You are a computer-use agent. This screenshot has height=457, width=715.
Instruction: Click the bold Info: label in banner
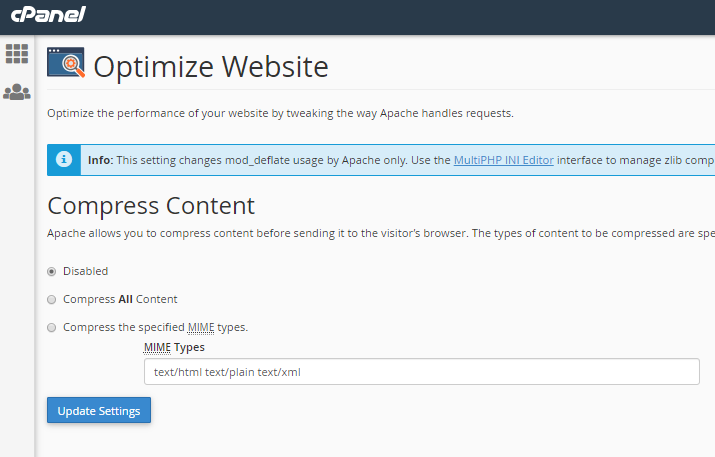[x=100, y=160]
